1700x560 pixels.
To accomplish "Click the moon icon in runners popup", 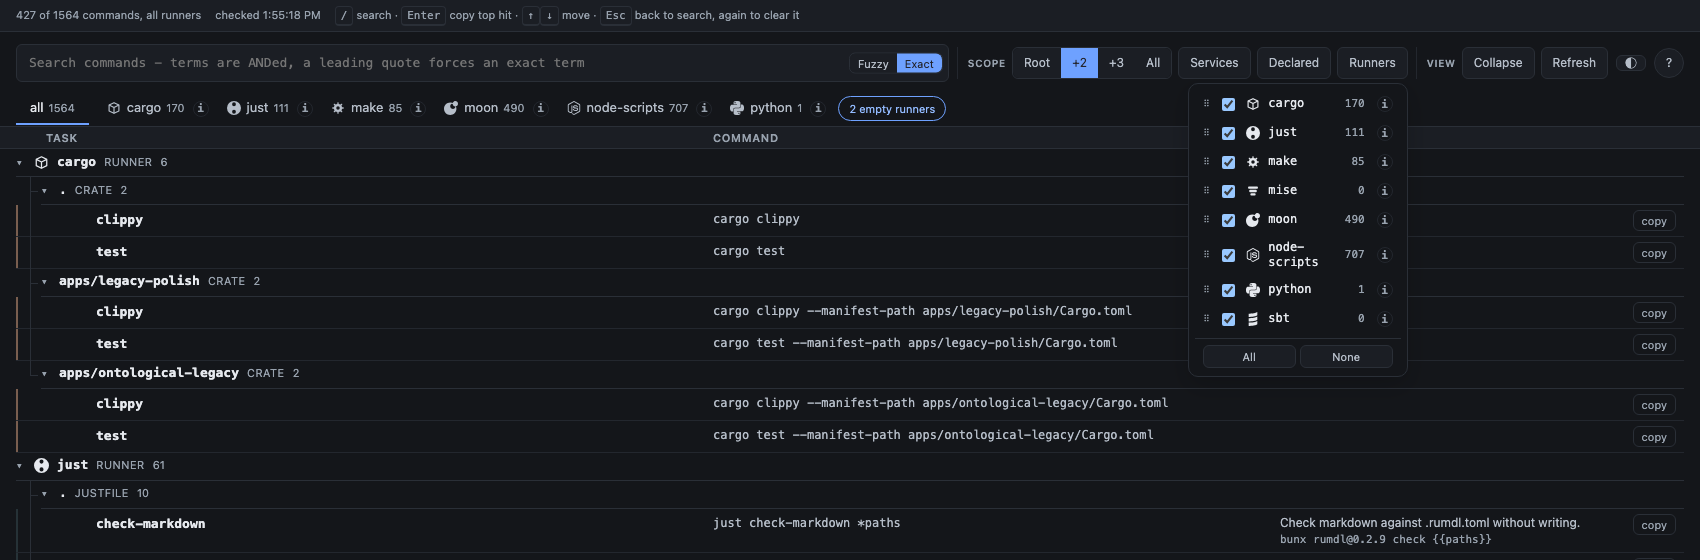I will [x=1252, y=219].
